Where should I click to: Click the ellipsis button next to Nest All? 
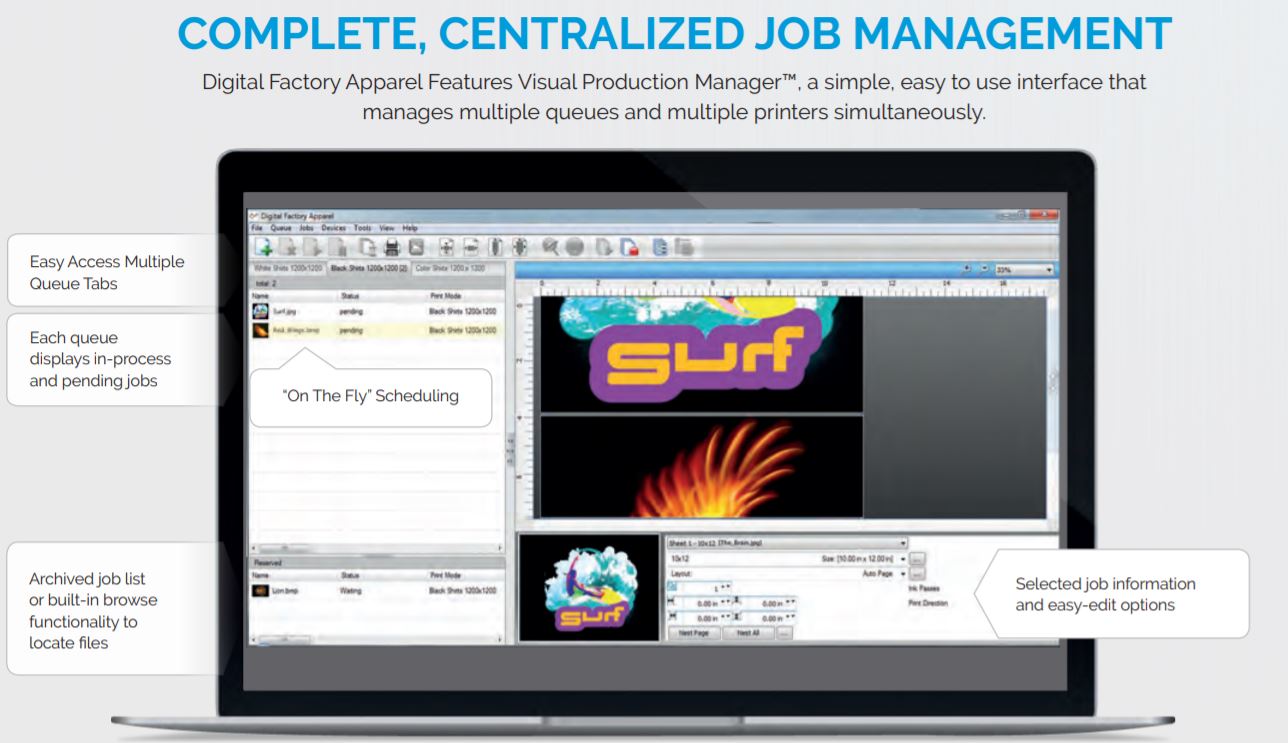pyautogui.click(x=785, y=633)
